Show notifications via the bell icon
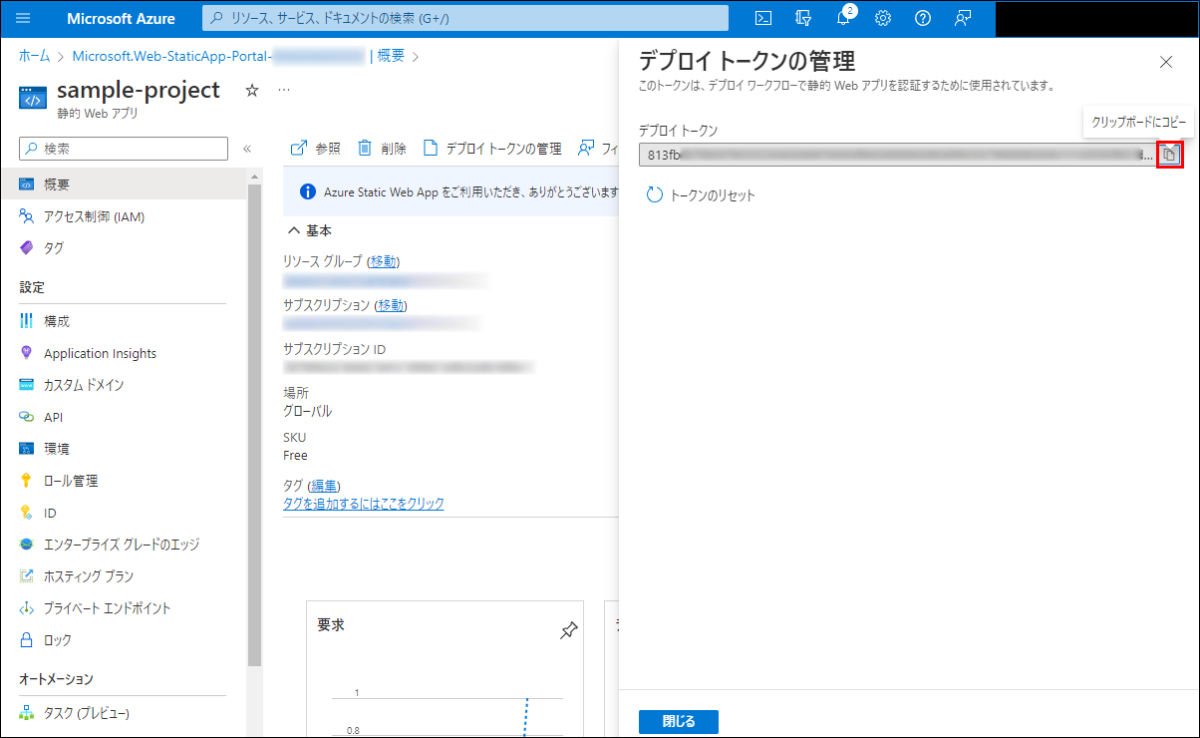 (844, 18)
